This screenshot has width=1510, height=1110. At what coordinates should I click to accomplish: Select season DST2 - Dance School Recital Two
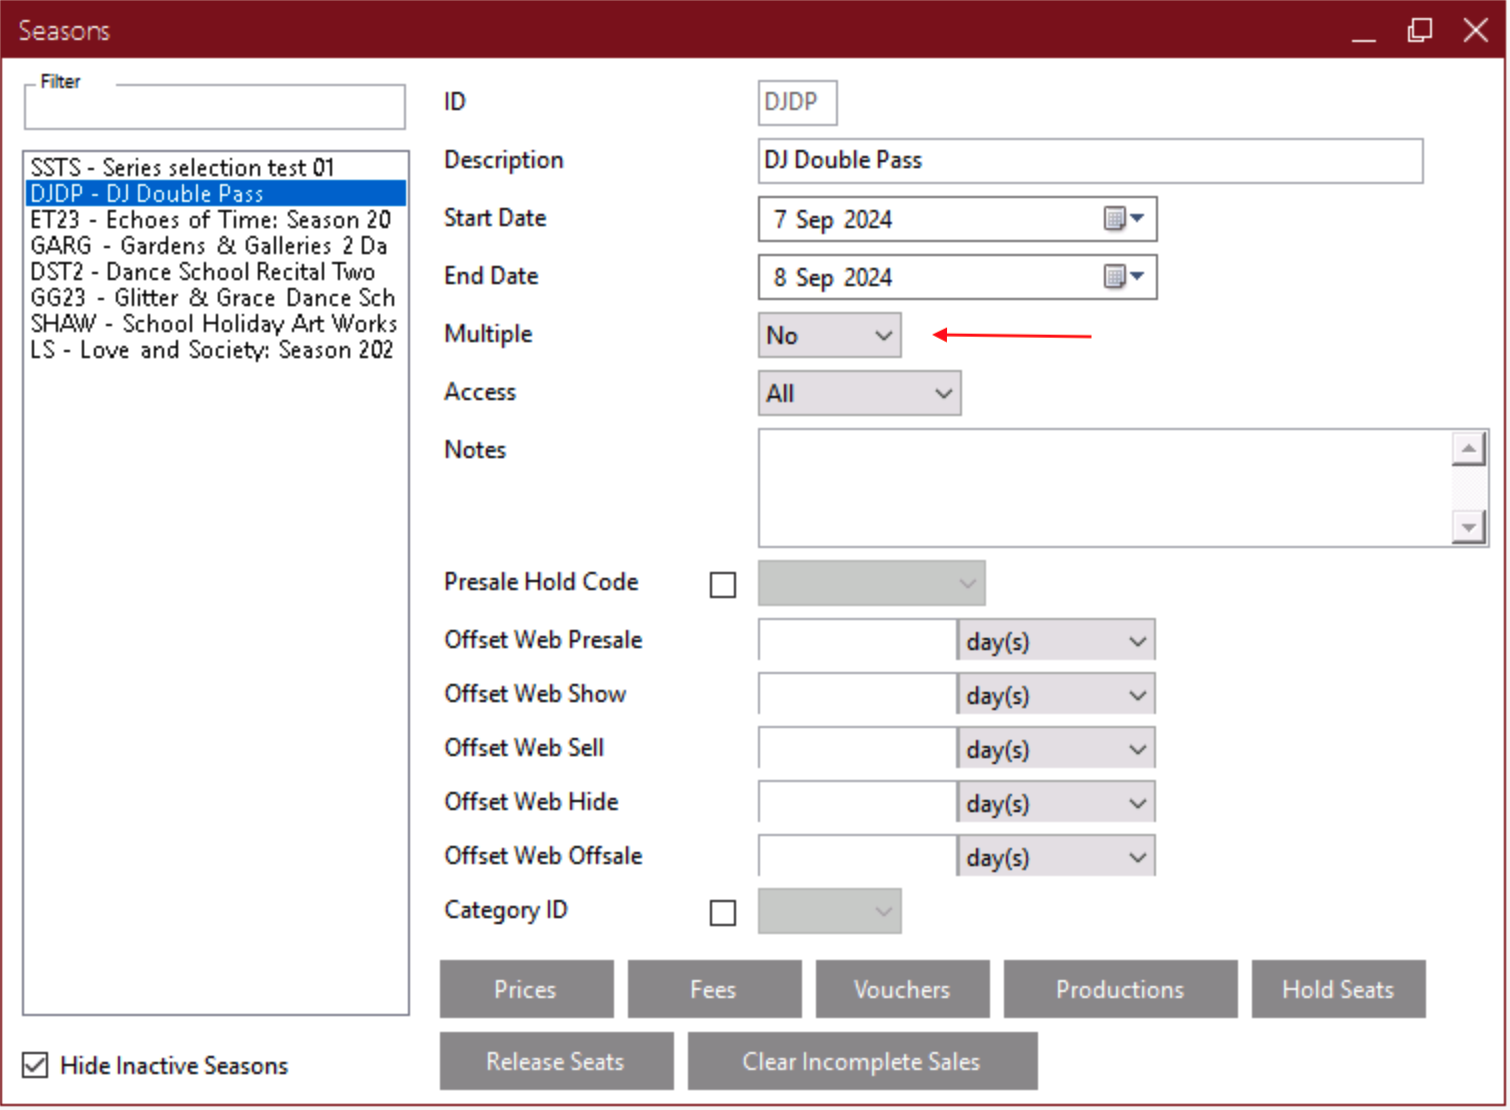216,271
